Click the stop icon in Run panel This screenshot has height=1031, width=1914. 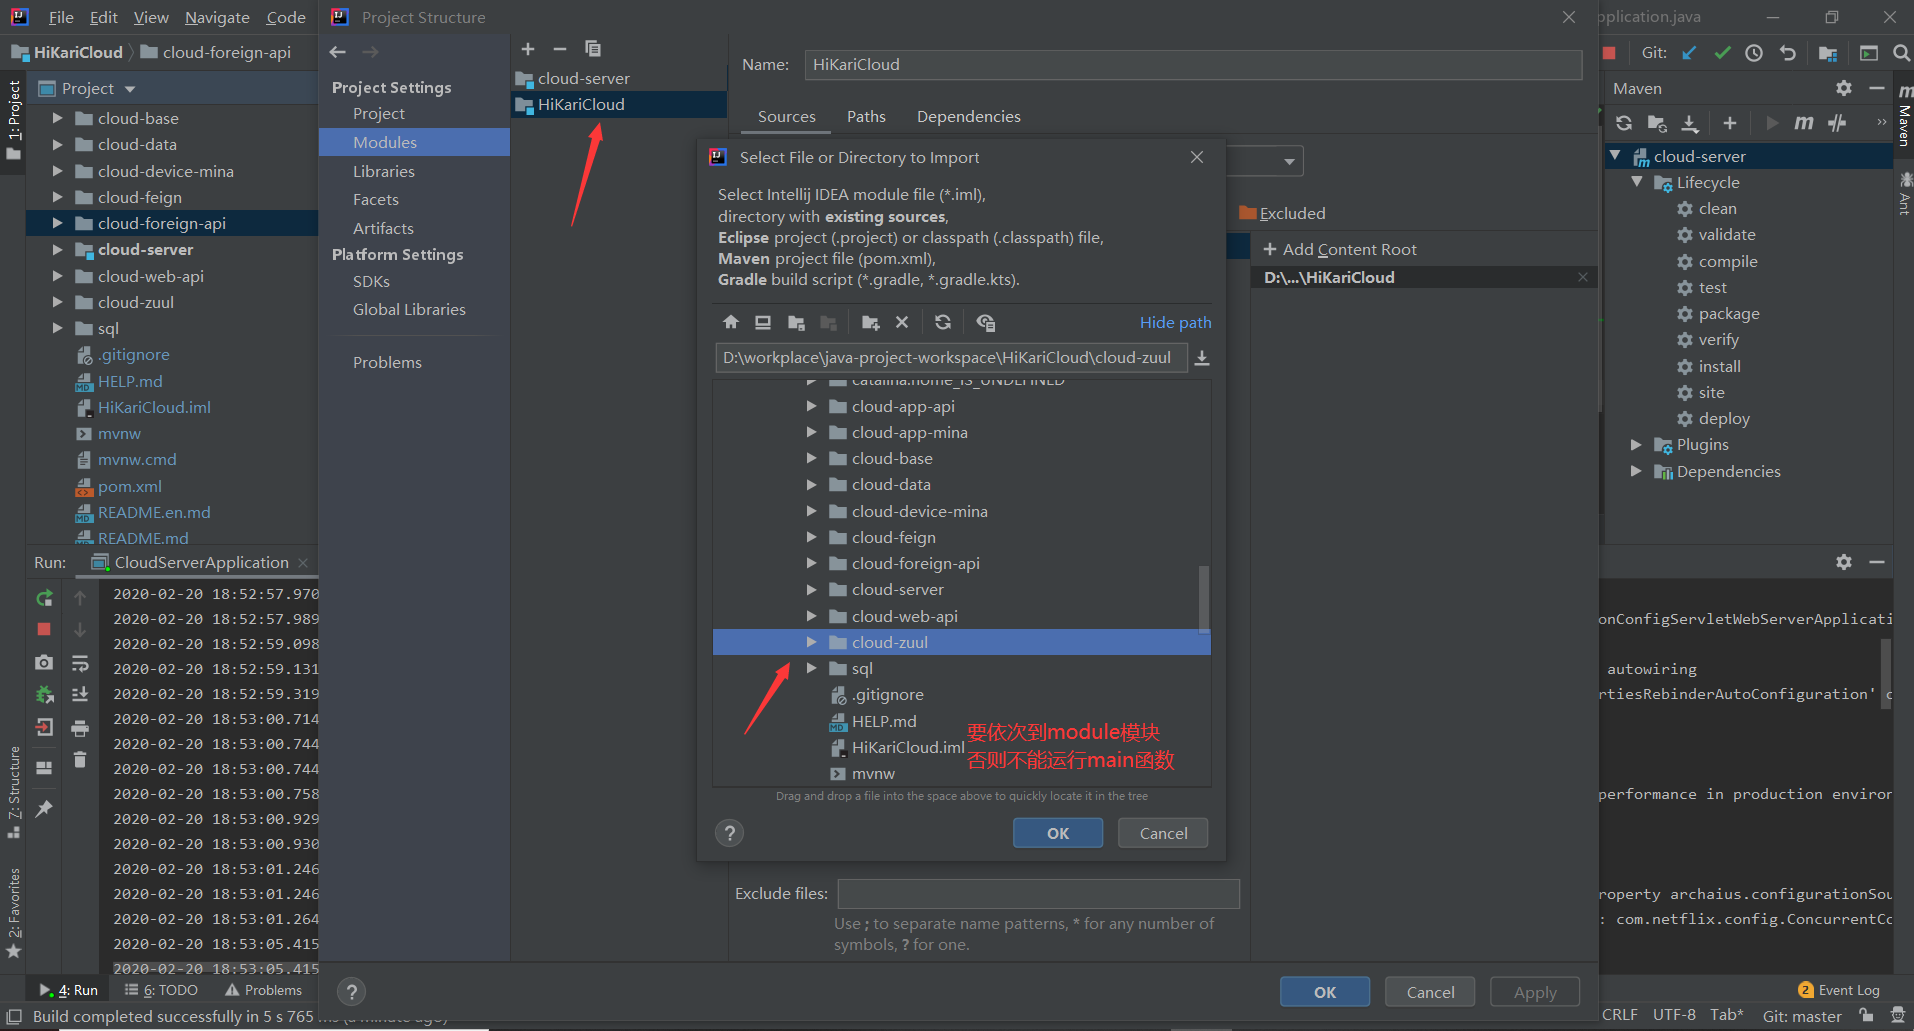[44, 629]
